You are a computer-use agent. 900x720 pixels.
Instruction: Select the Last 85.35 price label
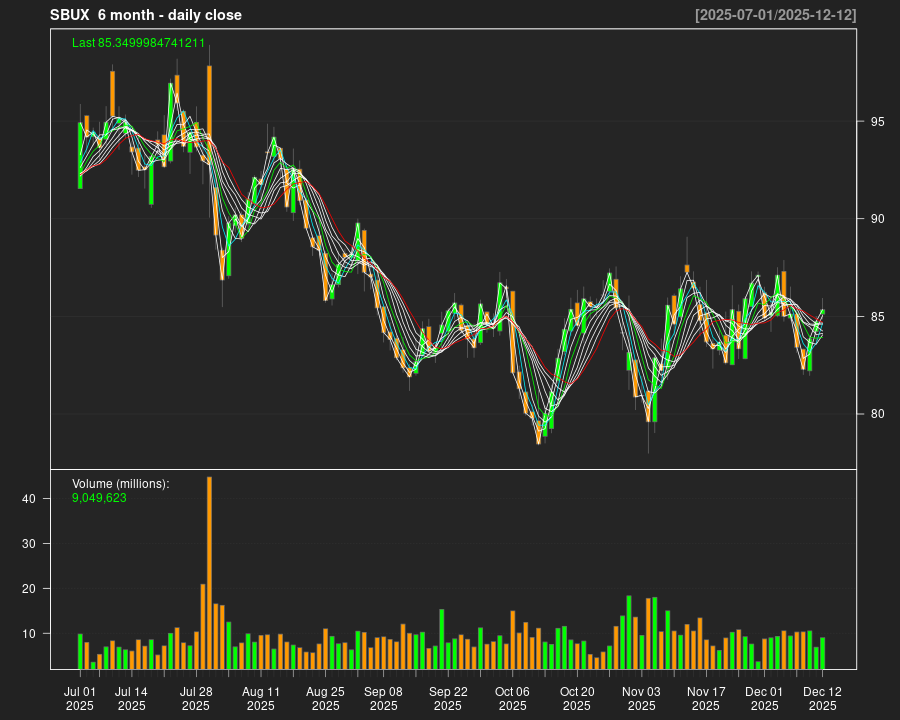click(x=138, y=43)
